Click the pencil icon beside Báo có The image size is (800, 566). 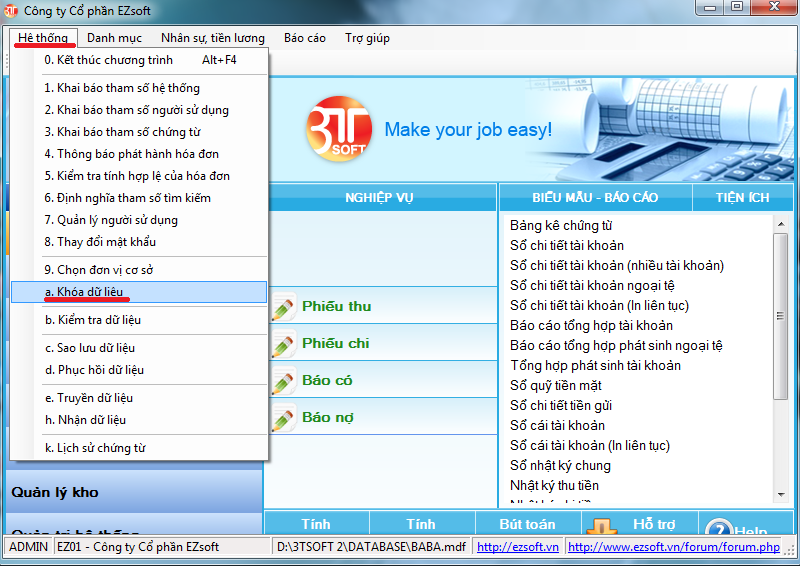(281, 381)
